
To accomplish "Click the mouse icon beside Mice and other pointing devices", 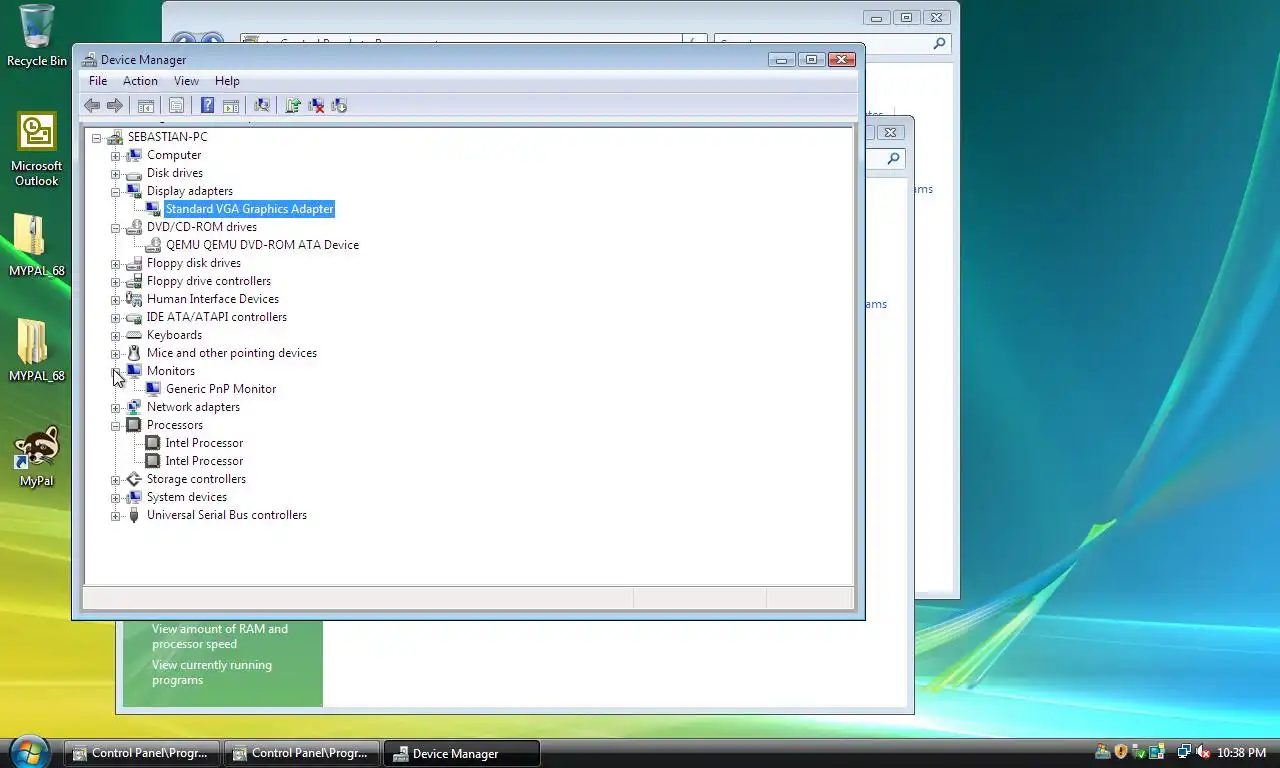I will click(x=134, y=353).
